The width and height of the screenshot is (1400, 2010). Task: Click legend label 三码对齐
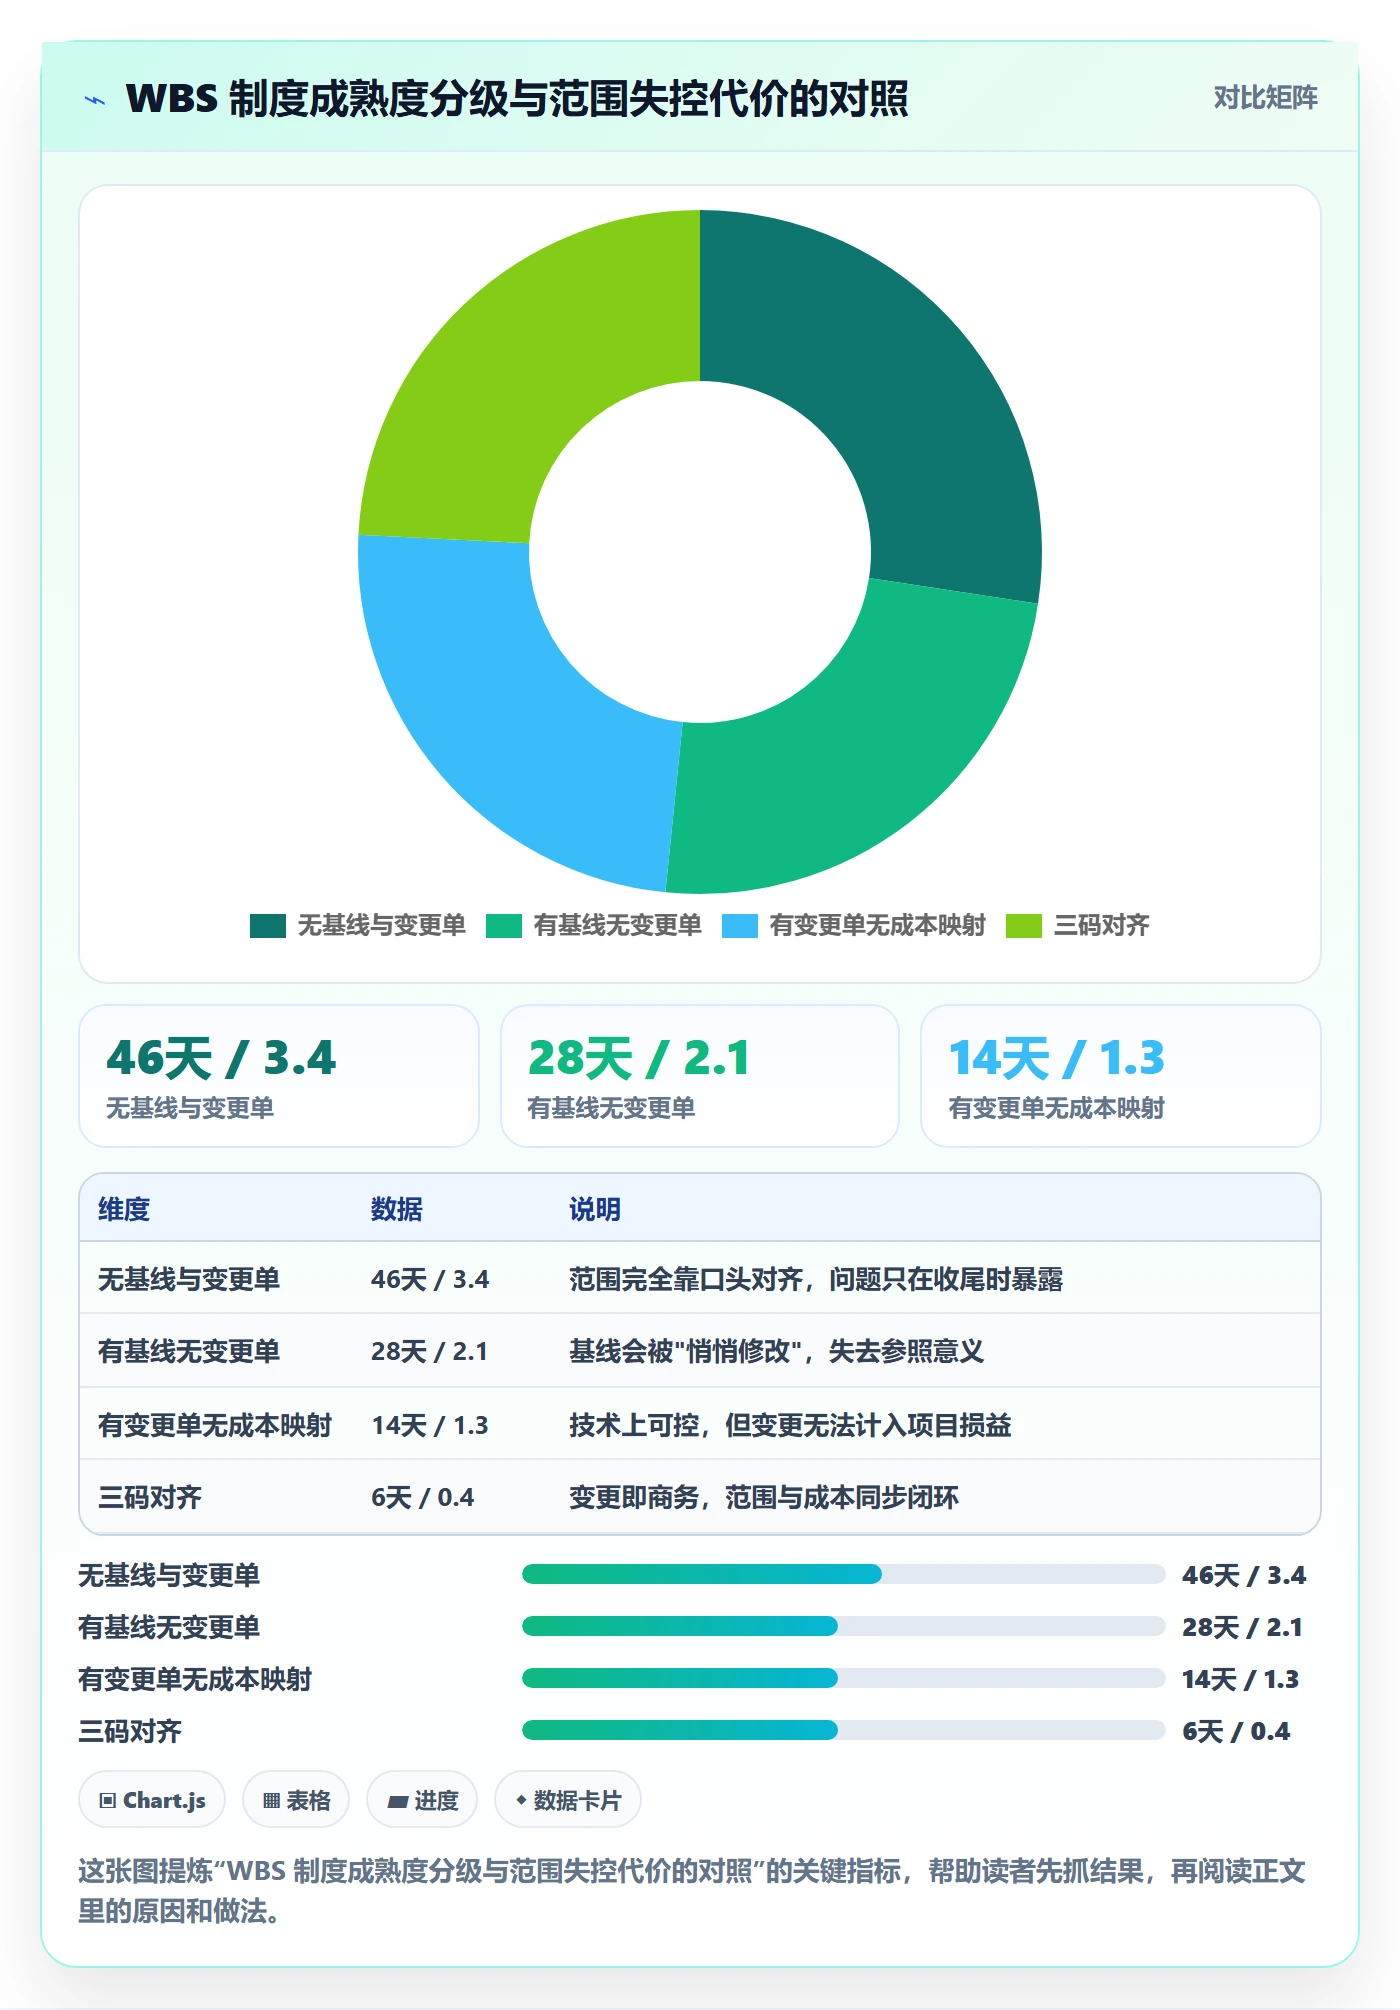pyautogui.click(x=1102, y=925)
